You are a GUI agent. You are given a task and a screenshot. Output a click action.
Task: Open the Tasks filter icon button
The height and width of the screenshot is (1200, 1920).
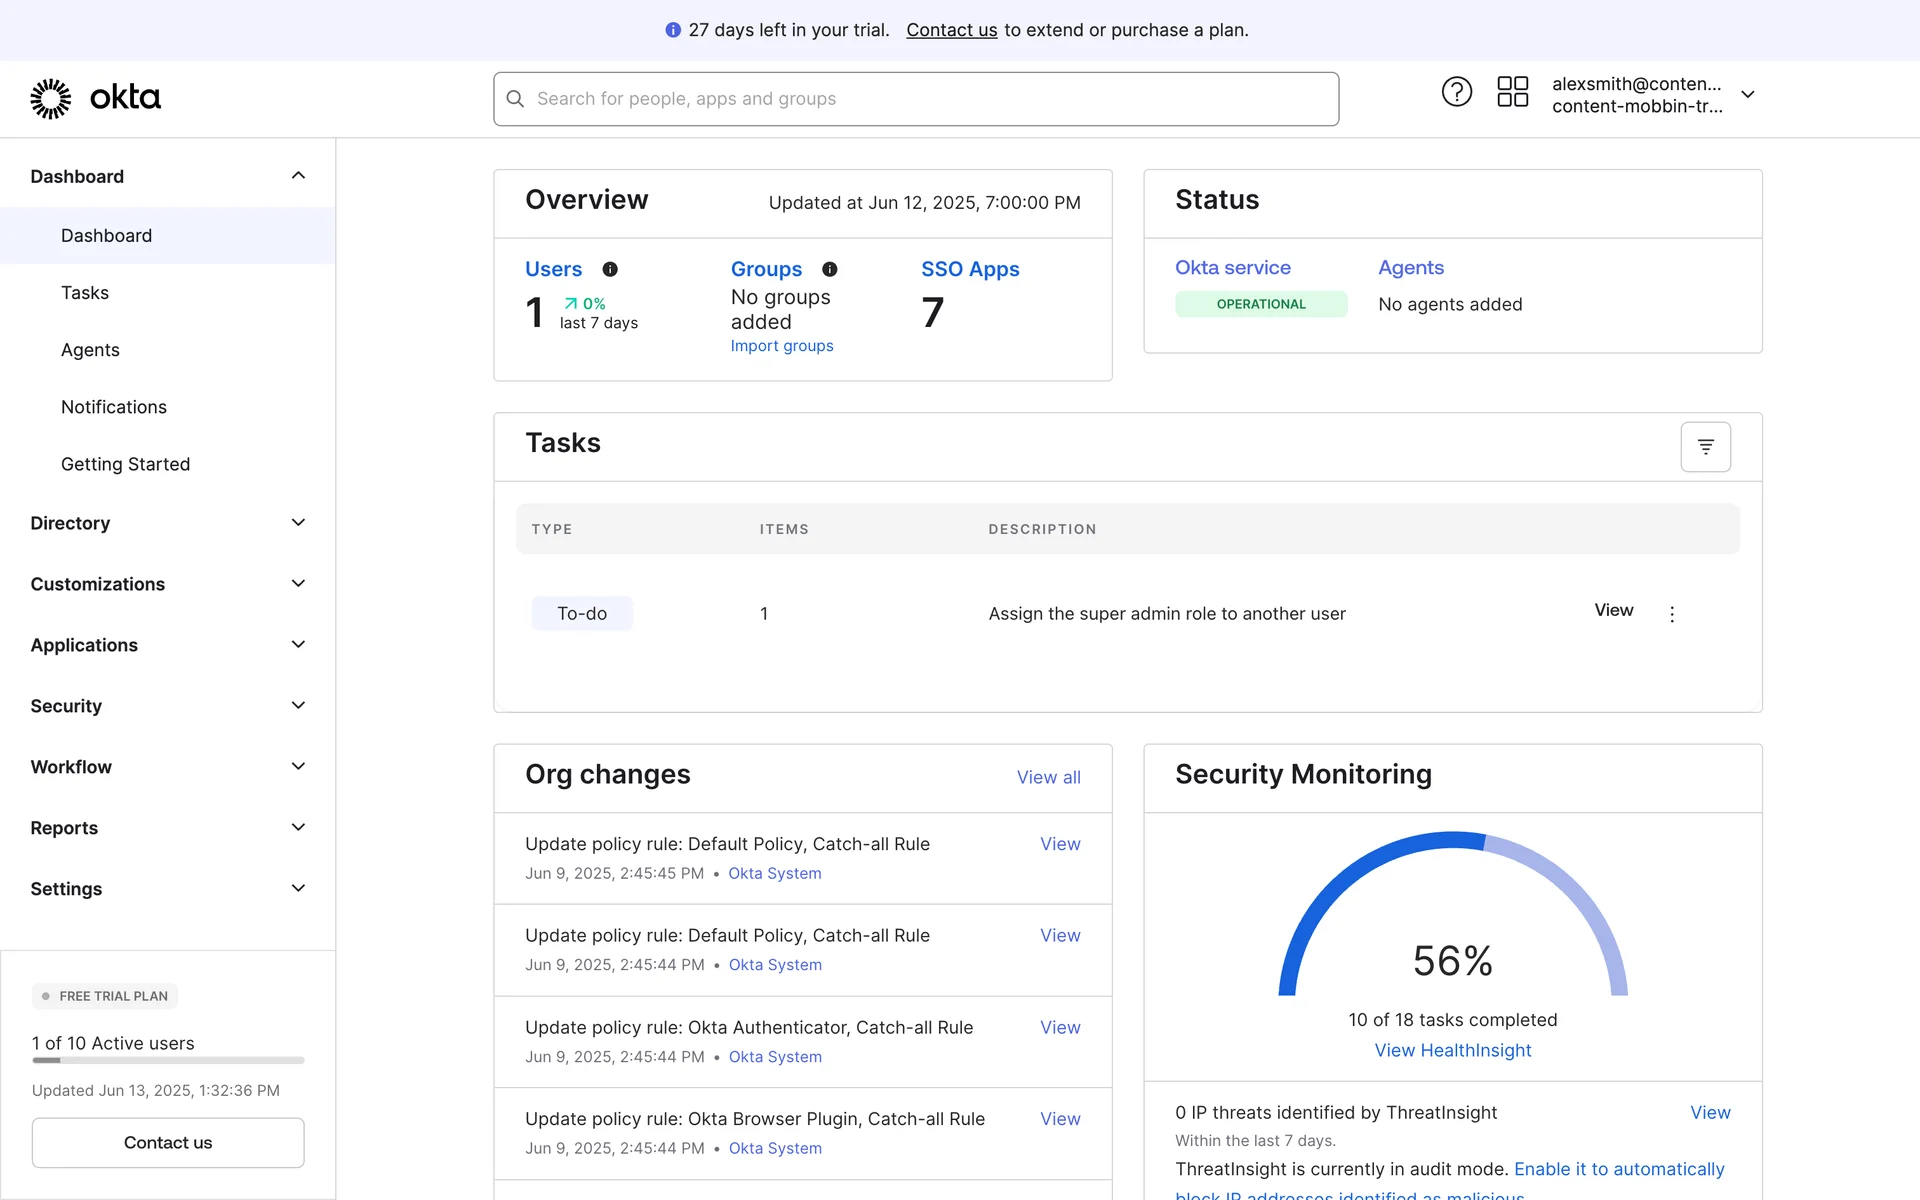1705,447
